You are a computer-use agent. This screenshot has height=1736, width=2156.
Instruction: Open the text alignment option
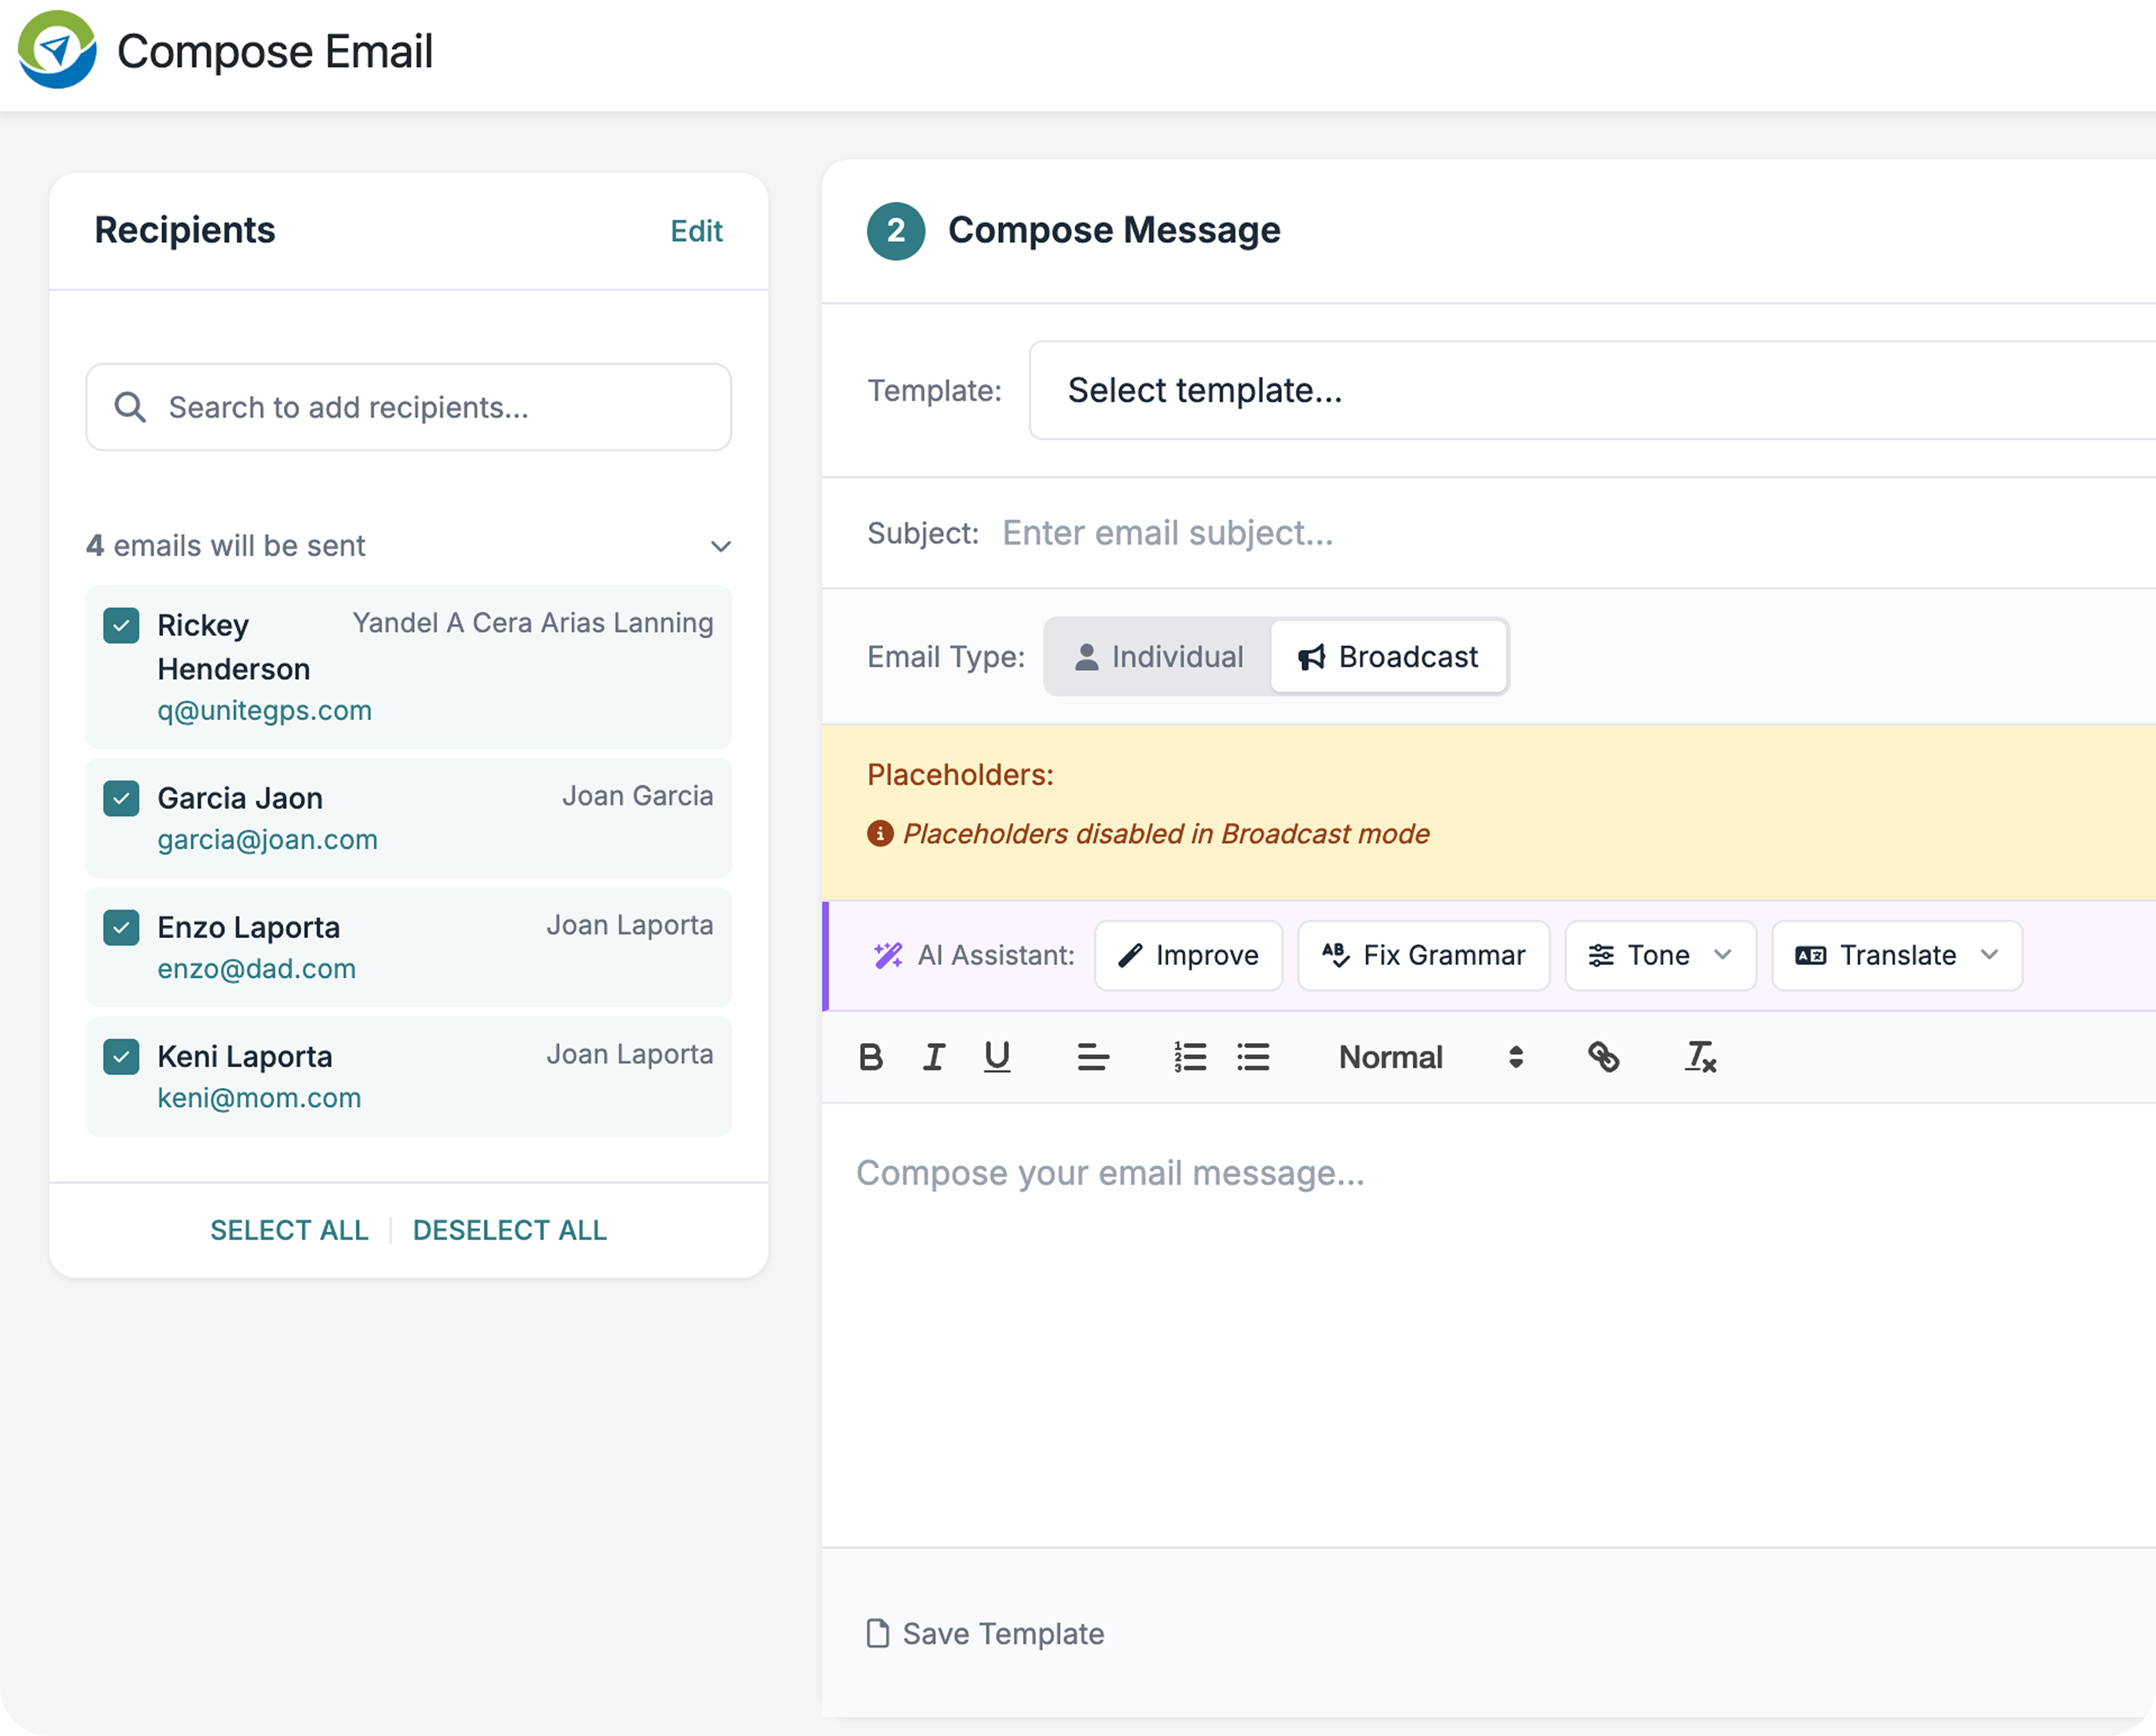(x=1093, y=1057)
